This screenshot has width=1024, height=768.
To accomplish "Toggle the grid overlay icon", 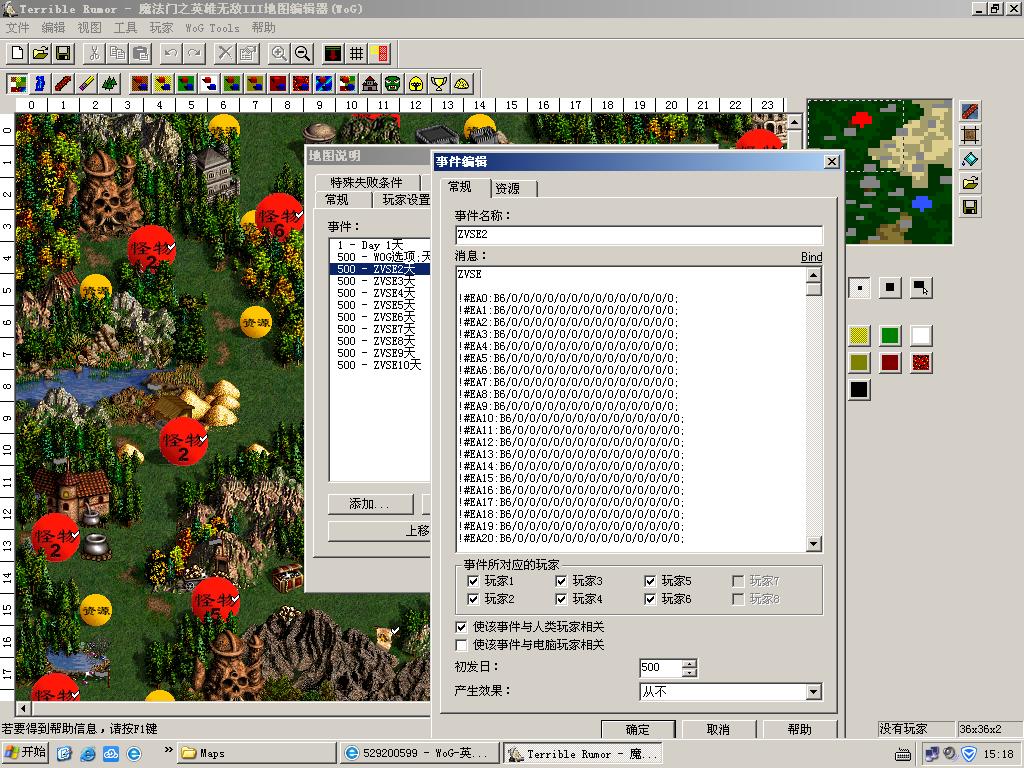I will click(x=357, y=54).
